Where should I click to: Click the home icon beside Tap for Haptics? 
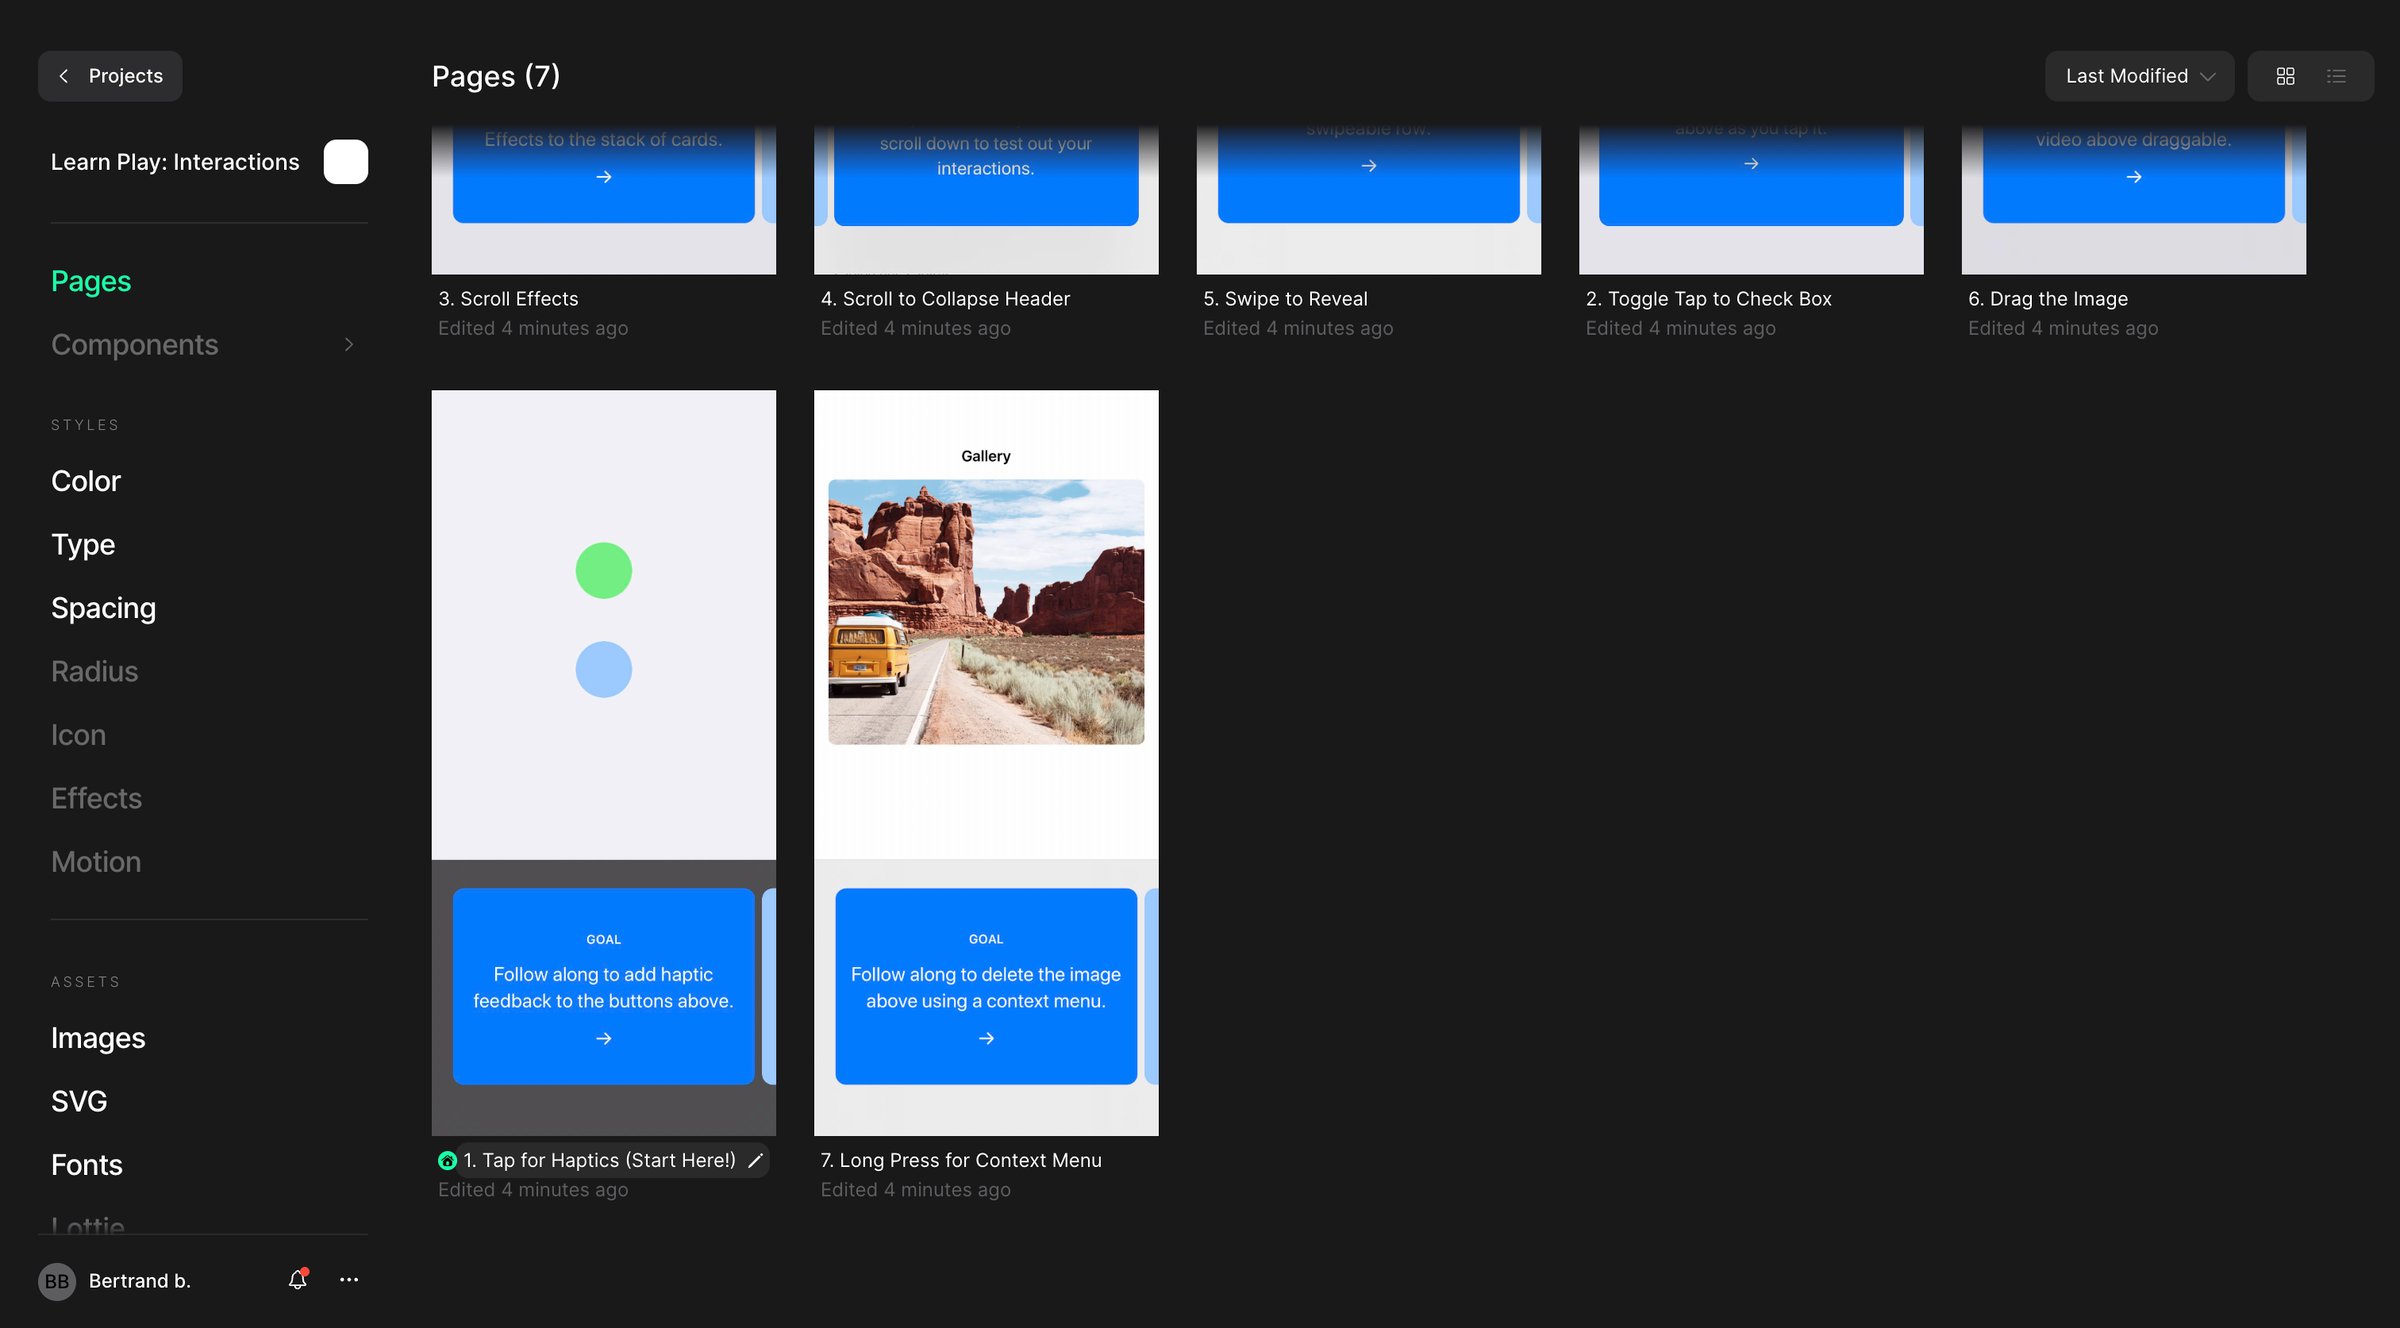(x=447, y=1160)
